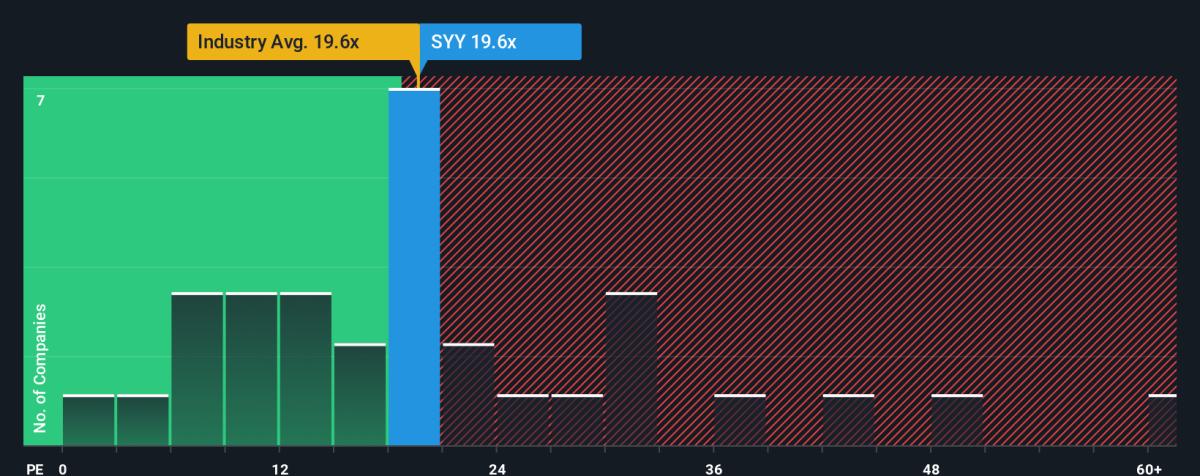Click the 12 label on the PE axis
Viewport: 1200px width, 476px height.
coord(279,466)
